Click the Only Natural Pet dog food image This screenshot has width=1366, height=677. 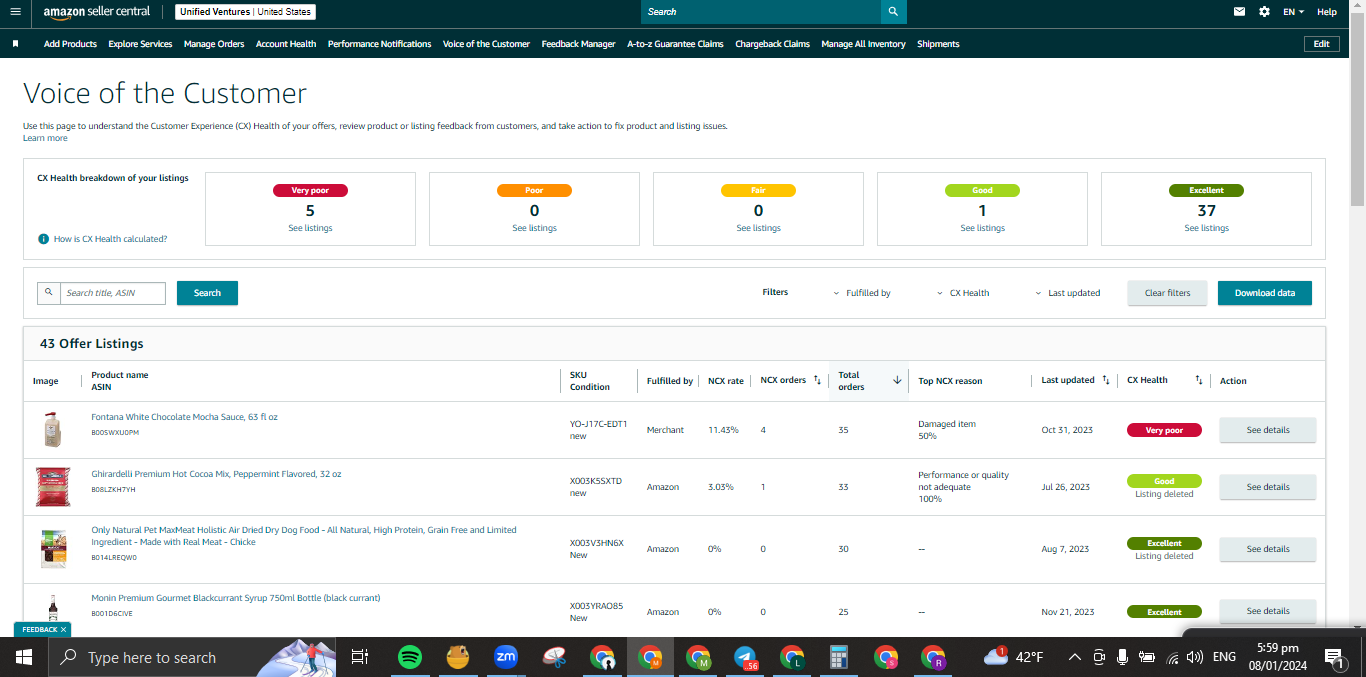[x=53, y=549]
